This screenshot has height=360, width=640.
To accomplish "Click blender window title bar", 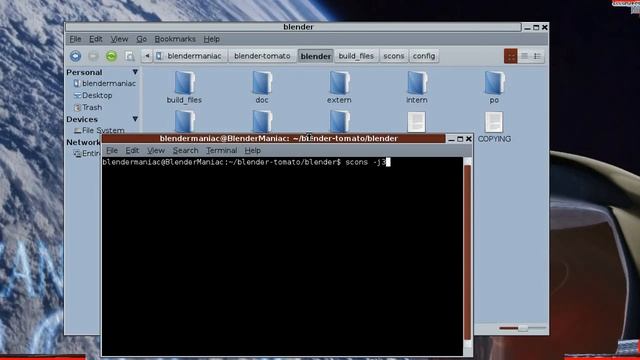I will coord(293,27).
